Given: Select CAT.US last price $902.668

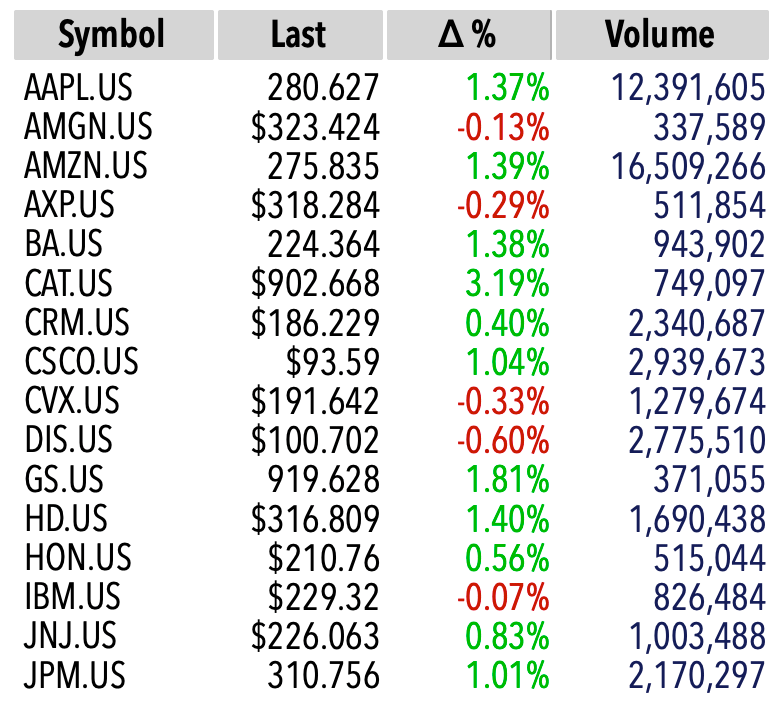Looking at the screenshot, I should pyautogui.click(x=315, y=284).
